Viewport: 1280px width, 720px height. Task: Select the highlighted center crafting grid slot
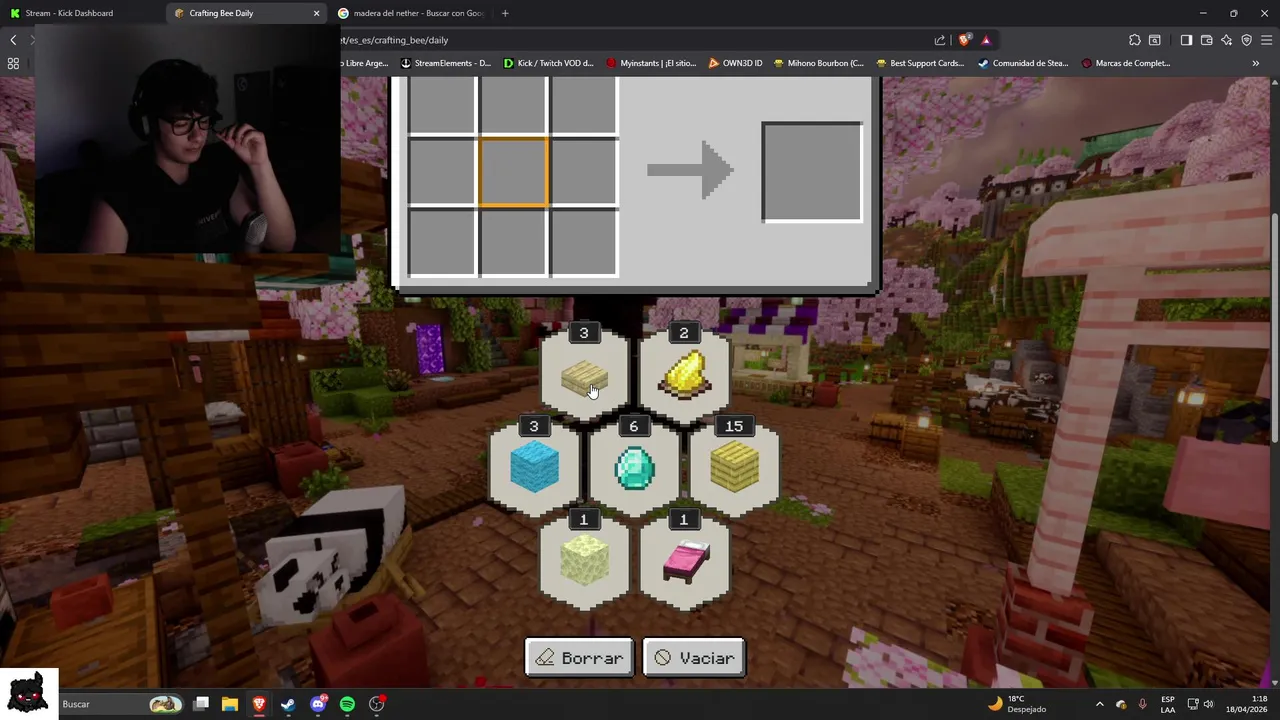[x=513, y=172]
